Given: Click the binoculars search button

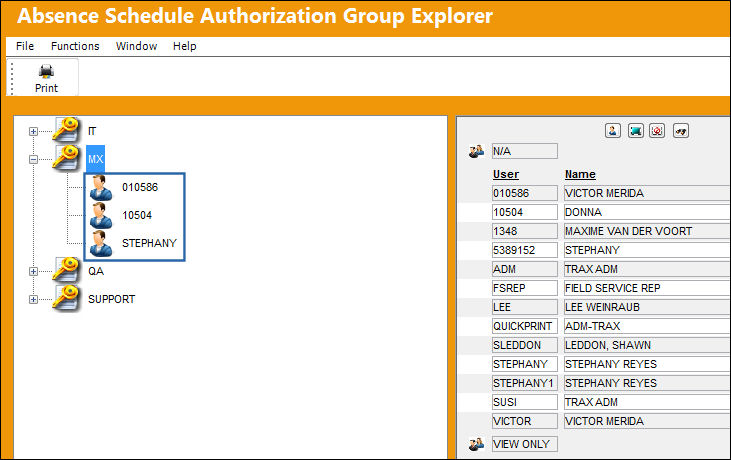Looking at the screenshot, I should [x=681, y=131].
